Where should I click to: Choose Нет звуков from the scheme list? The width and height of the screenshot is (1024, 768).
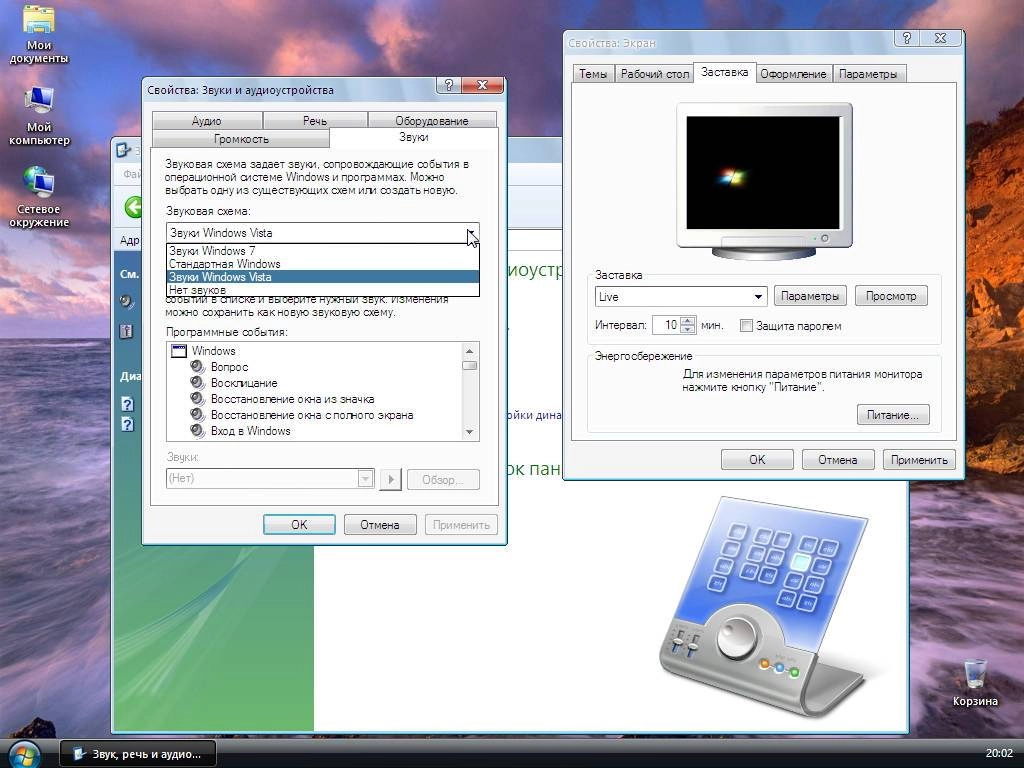pos(323,290)
